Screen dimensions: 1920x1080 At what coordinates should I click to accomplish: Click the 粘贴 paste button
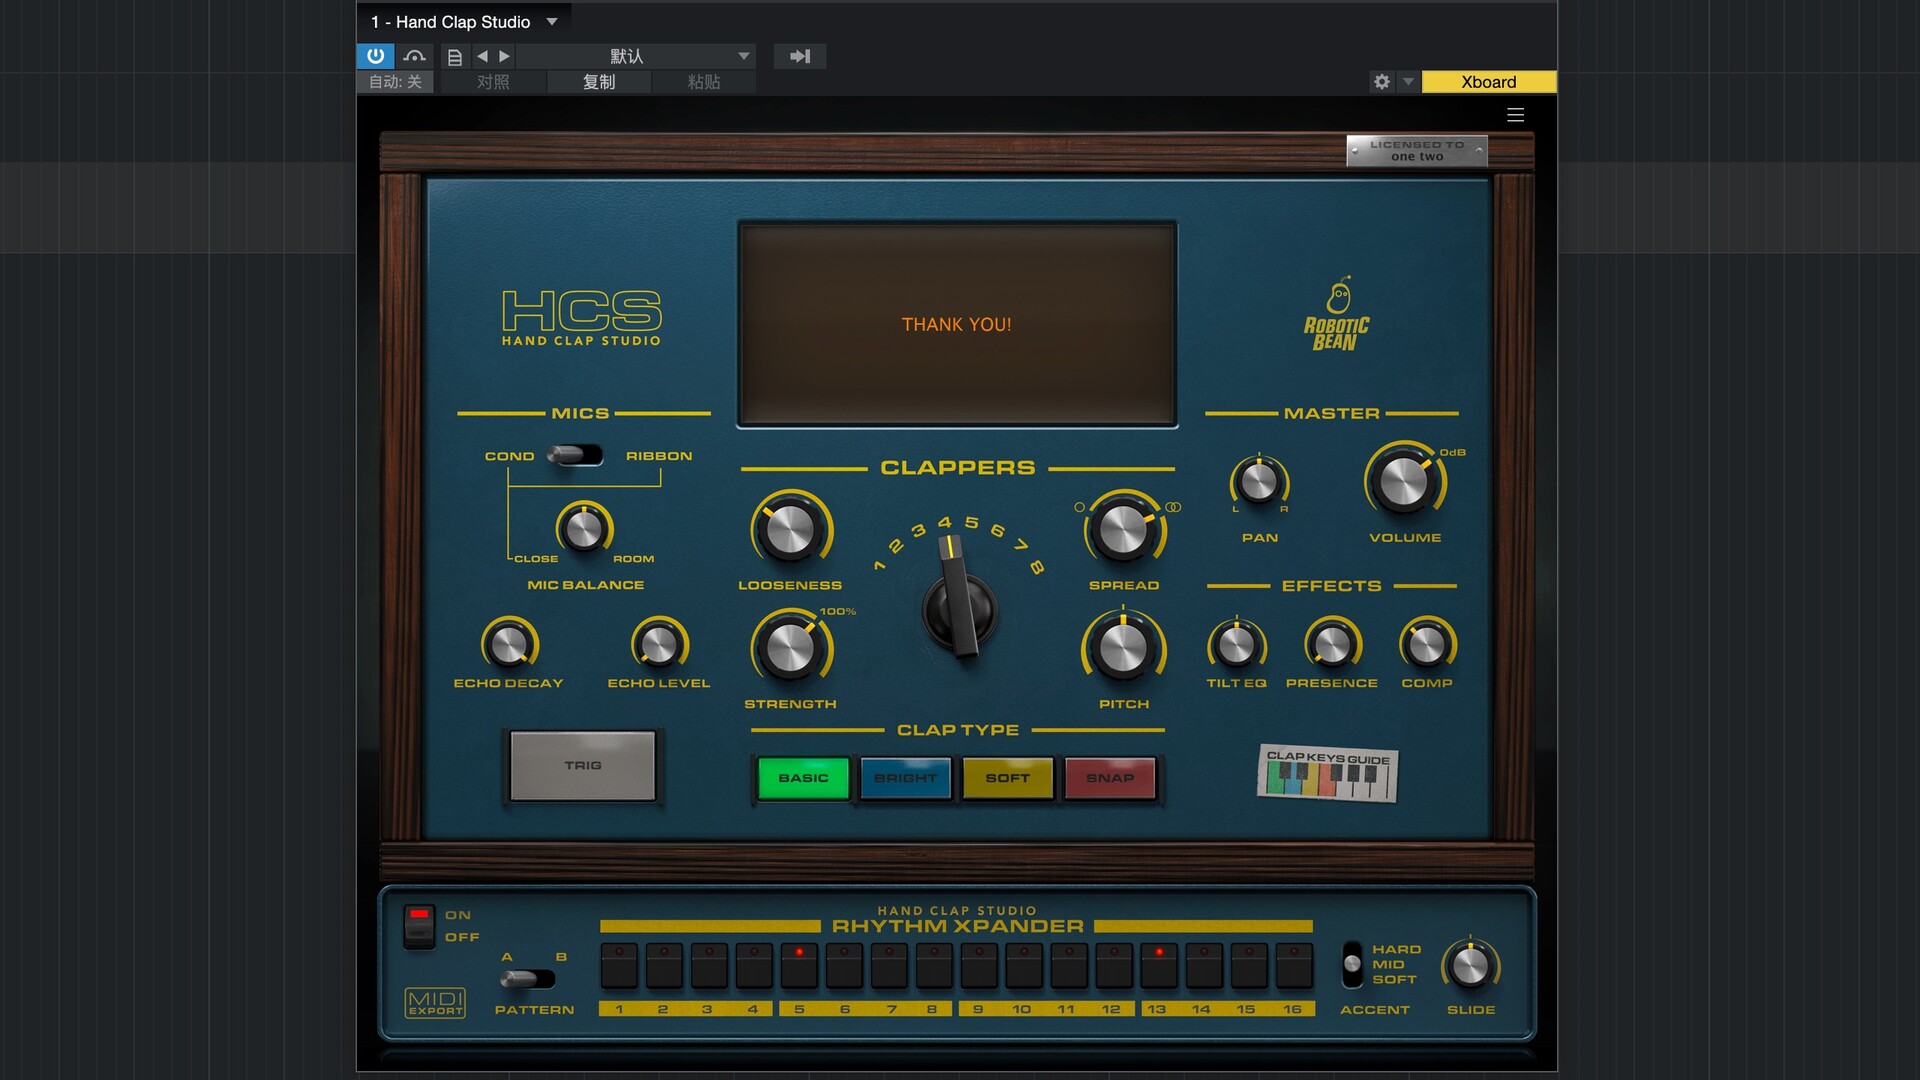point(704,82)
